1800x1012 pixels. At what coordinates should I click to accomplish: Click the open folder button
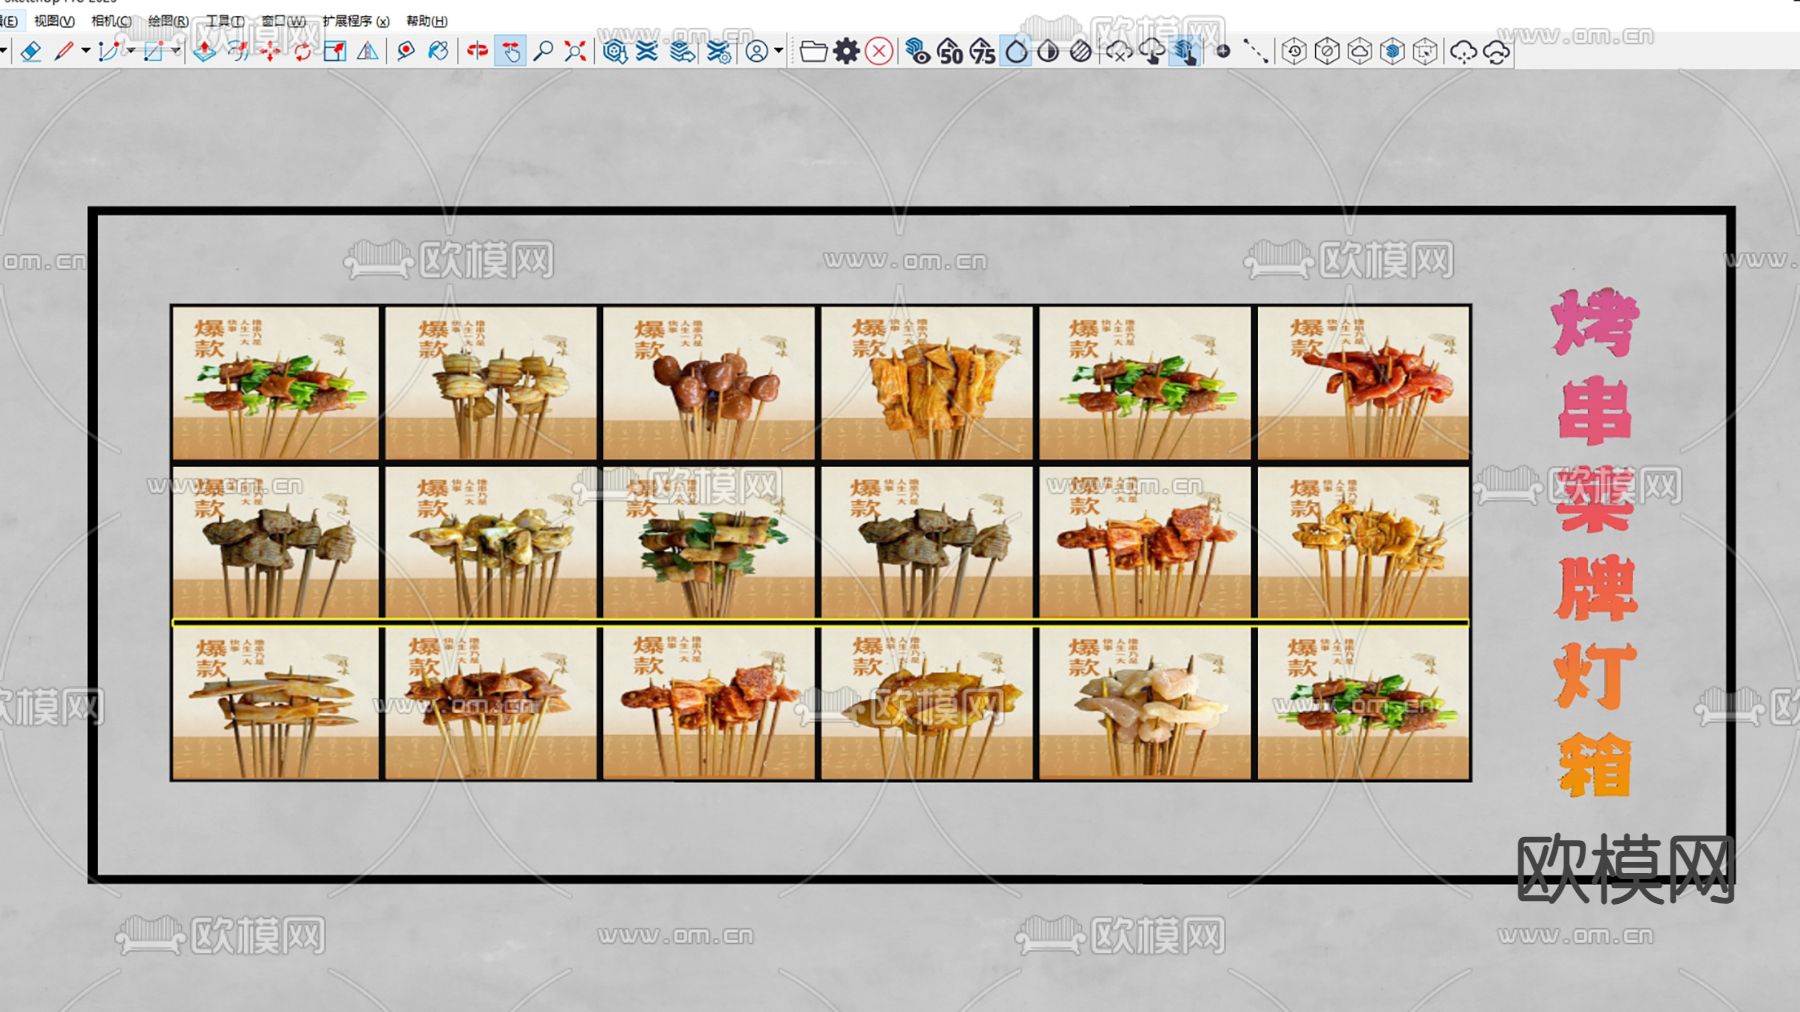point(813,51)
